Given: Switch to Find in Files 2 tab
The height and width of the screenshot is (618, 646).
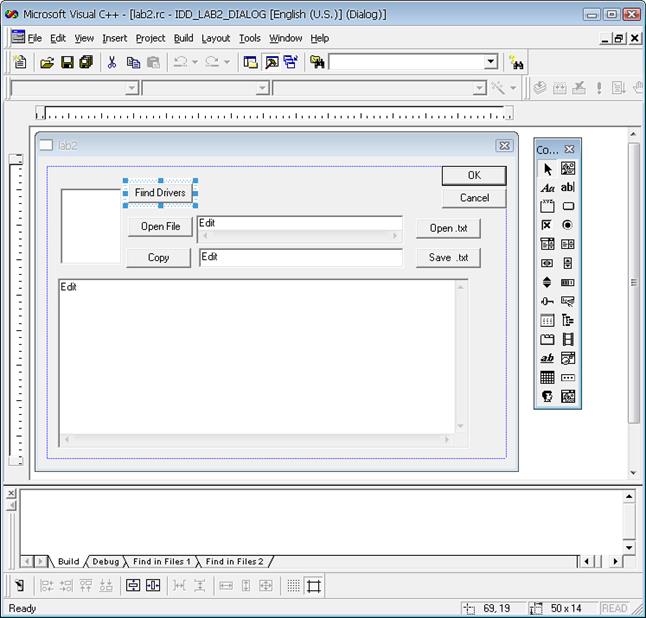Looking at the screenshot, I should (234, 562).
